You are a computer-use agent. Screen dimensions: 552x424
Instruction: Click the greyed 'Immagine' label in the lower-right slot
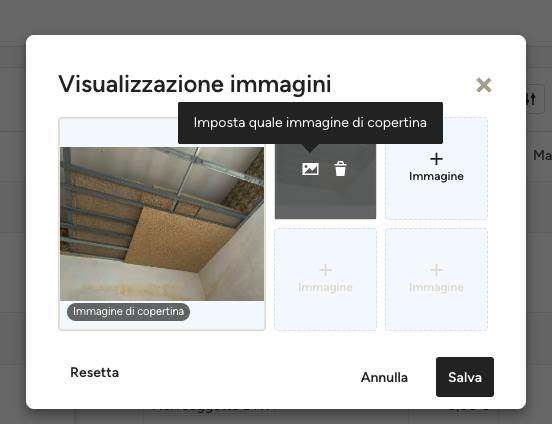tap(436, 287)
